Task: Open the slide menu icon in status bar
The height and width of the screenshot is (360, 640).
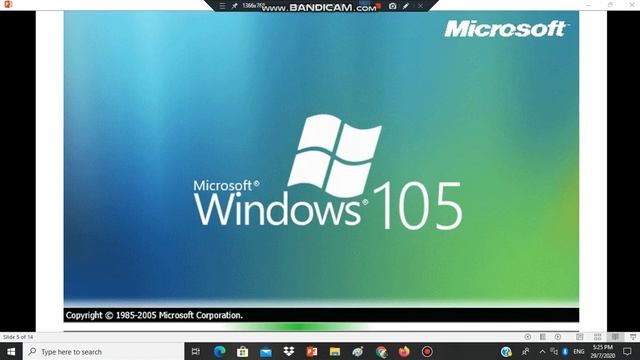Action: (x=542, y=337)
